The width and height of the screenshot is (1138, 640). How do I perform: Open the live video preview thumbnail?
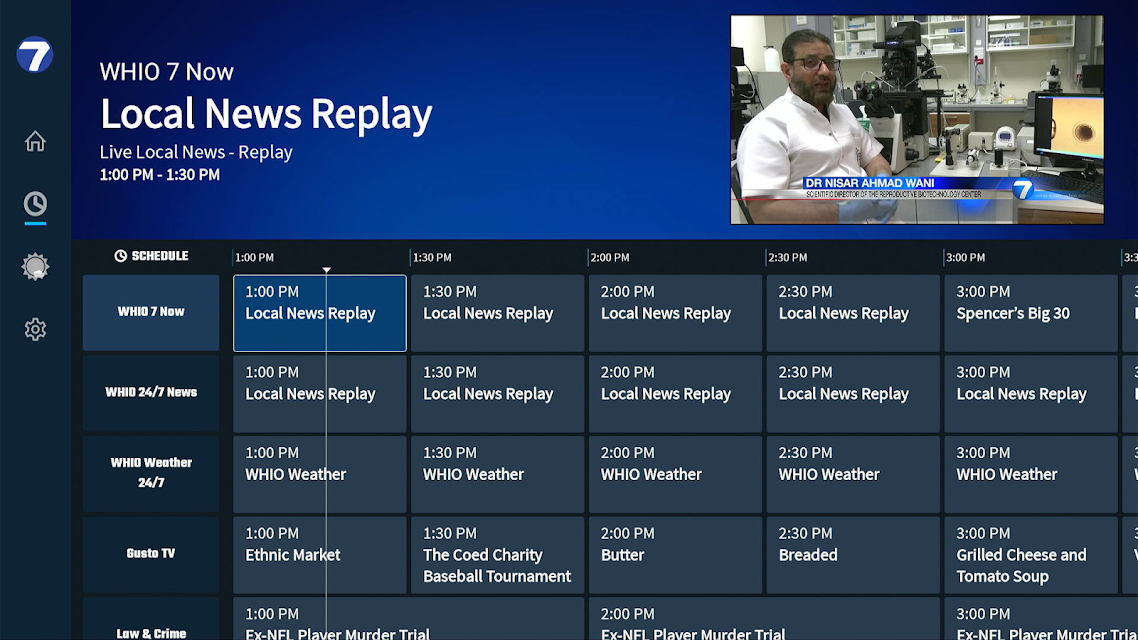click(x=917, y=120)
